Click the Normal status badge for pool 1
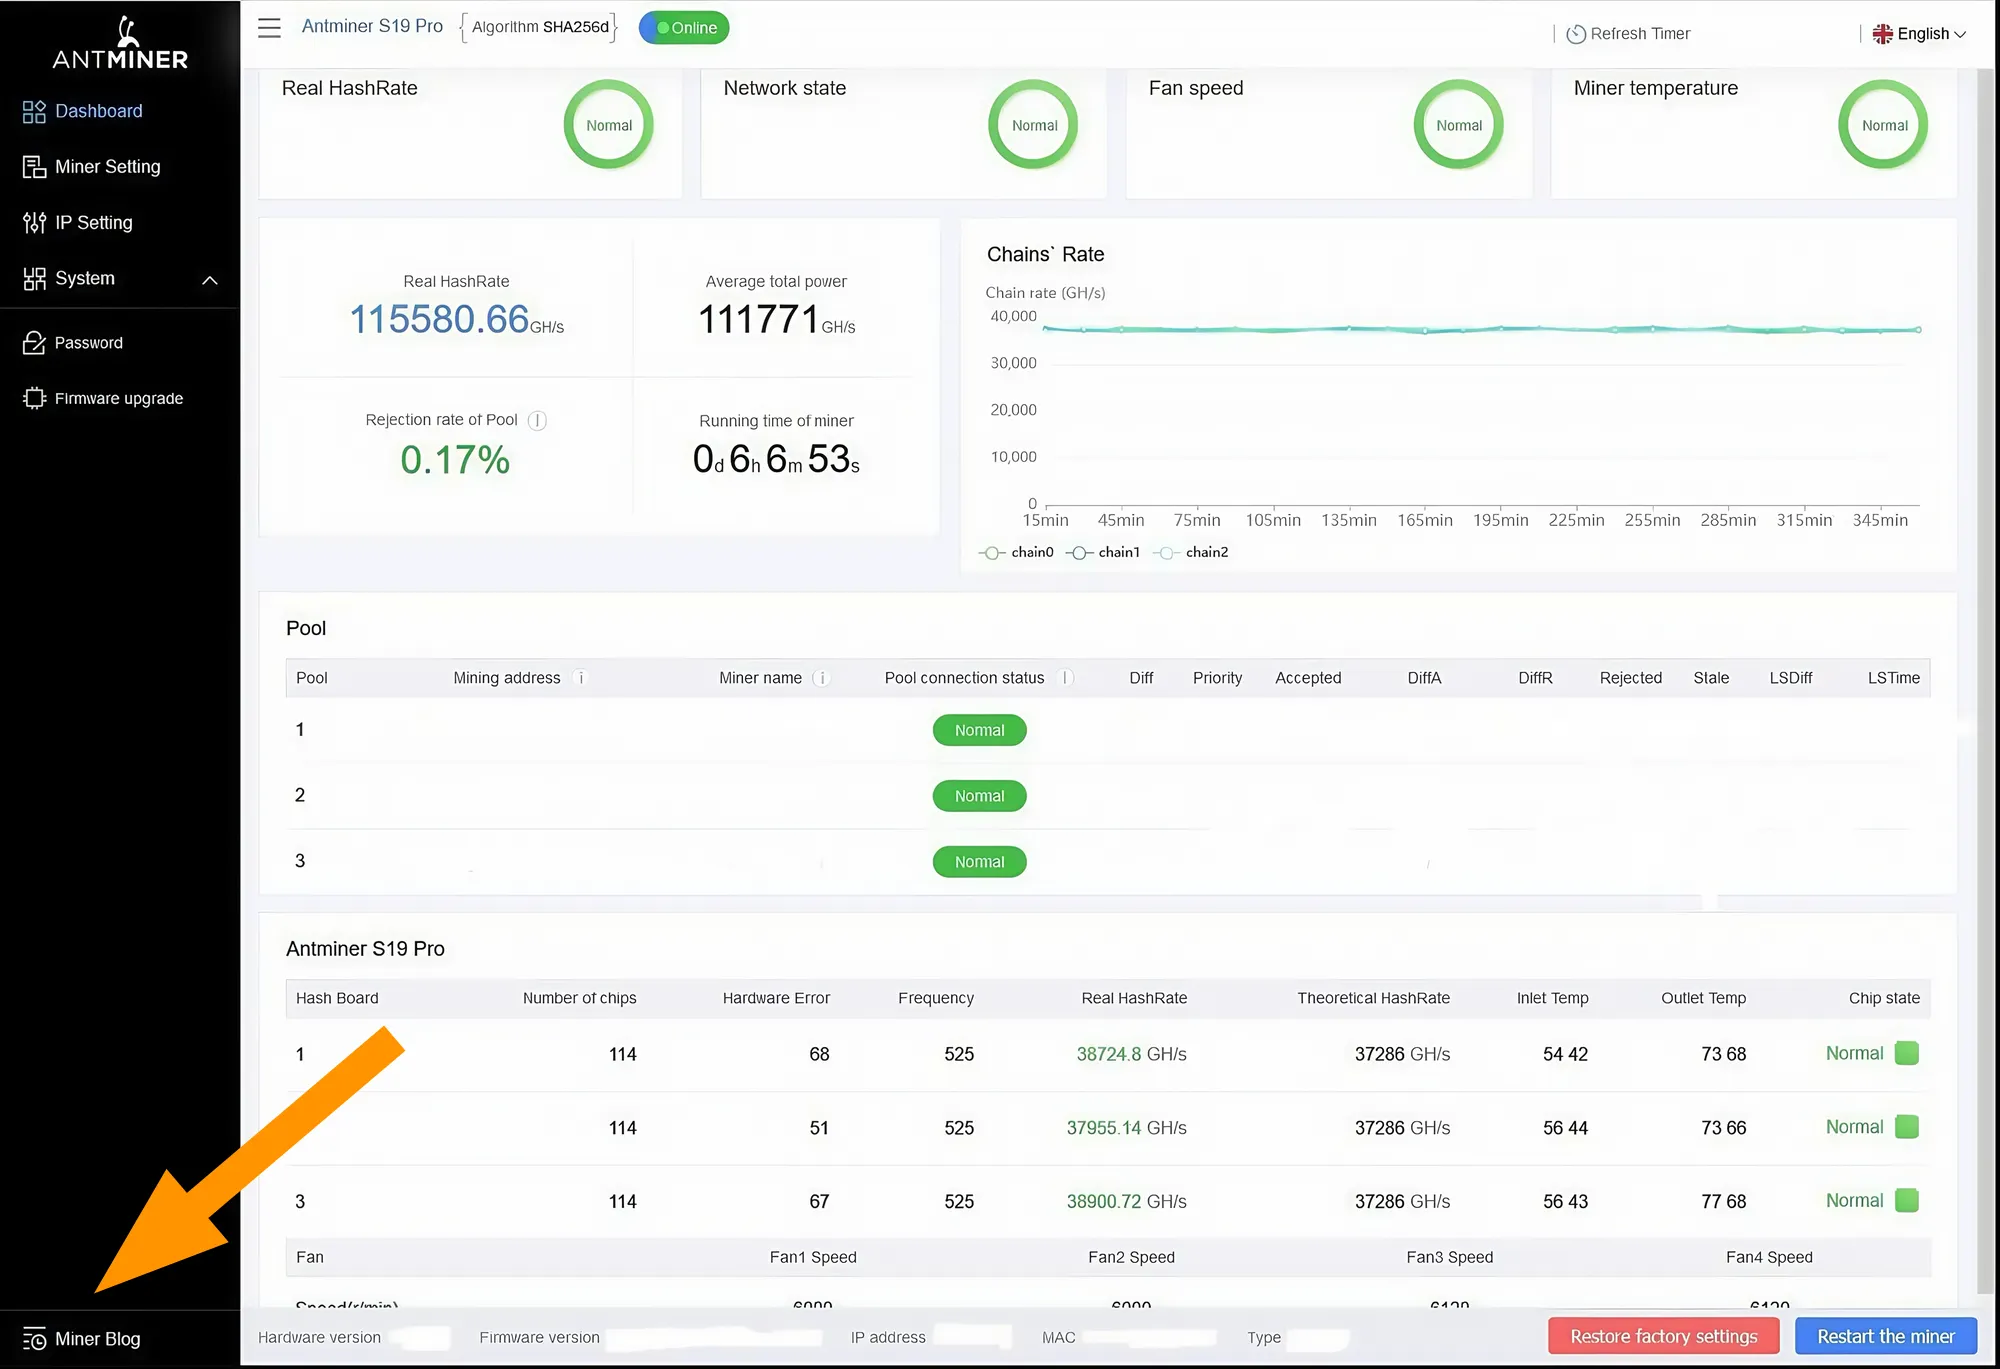 (980, 731)
